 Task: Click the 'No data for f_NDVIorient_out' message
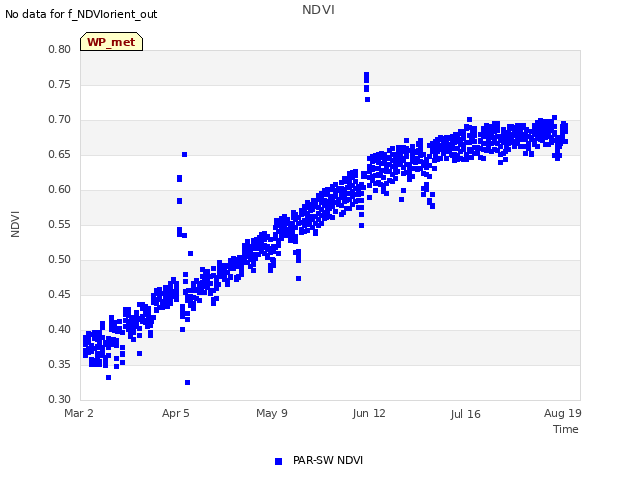click(x=81, y=14)
